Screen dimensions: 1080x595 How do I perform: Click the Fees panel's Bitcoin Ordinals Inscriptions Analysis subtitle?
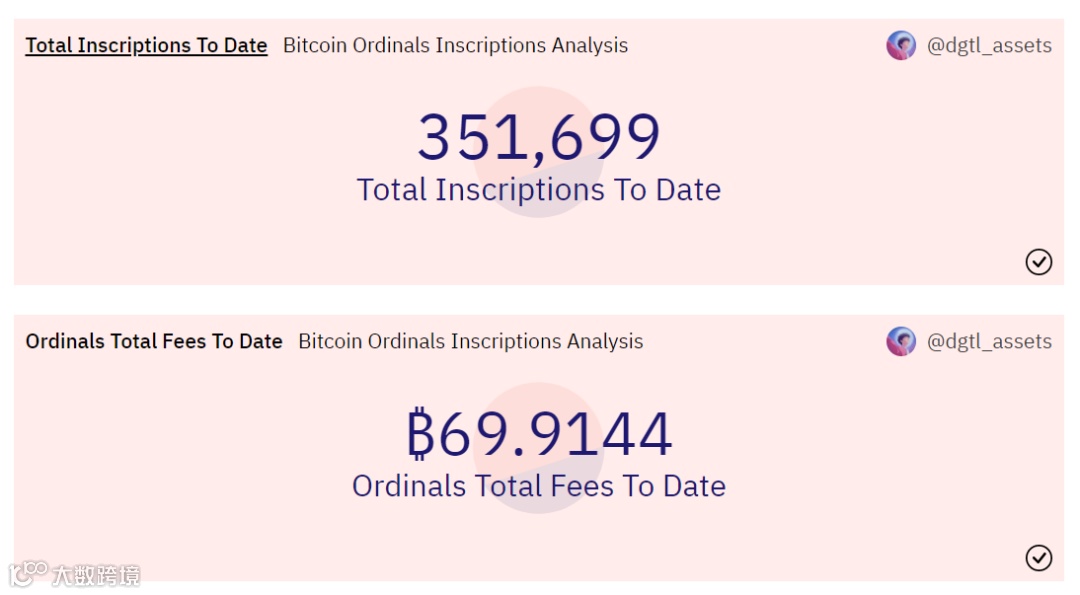(470, 341)
